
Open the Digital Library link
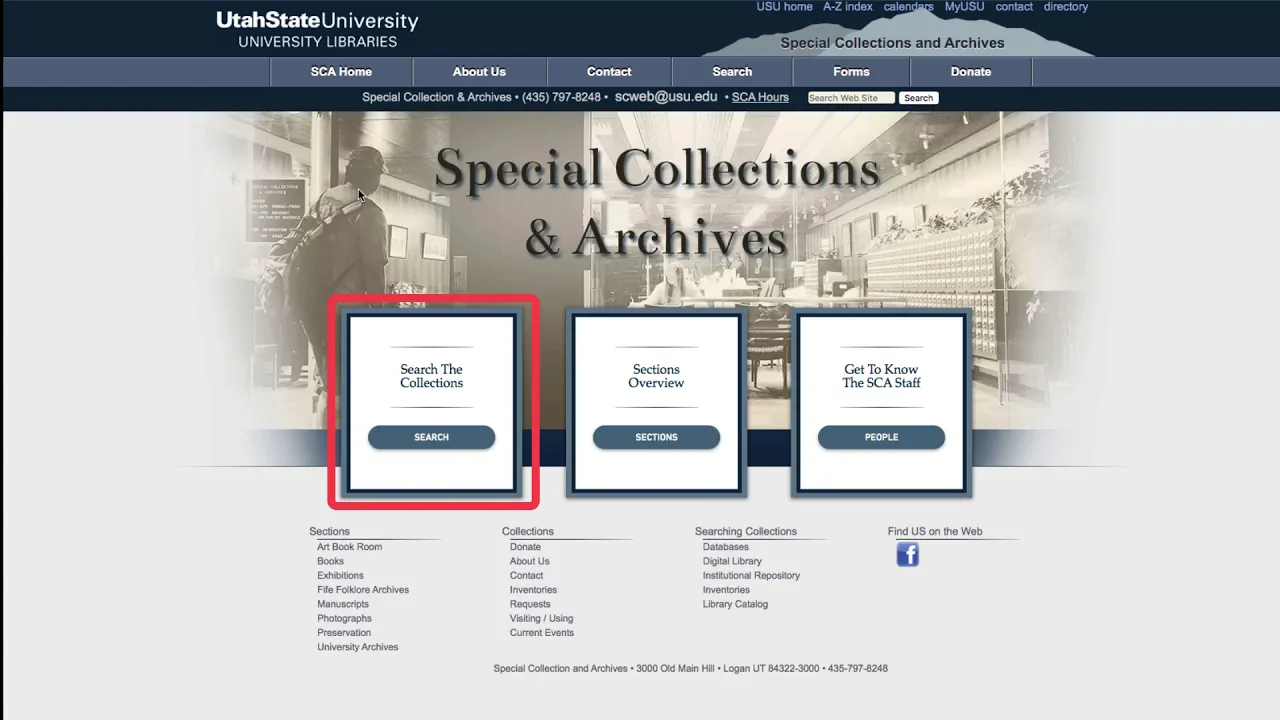coord(732,561)
